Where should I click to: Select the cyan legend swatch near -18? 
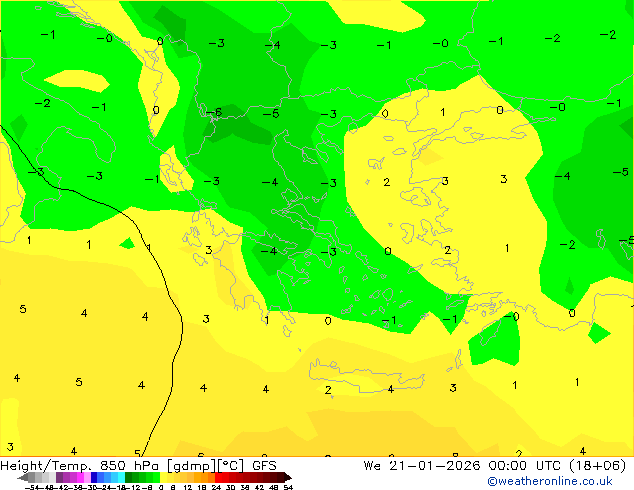tap(122, 477)
